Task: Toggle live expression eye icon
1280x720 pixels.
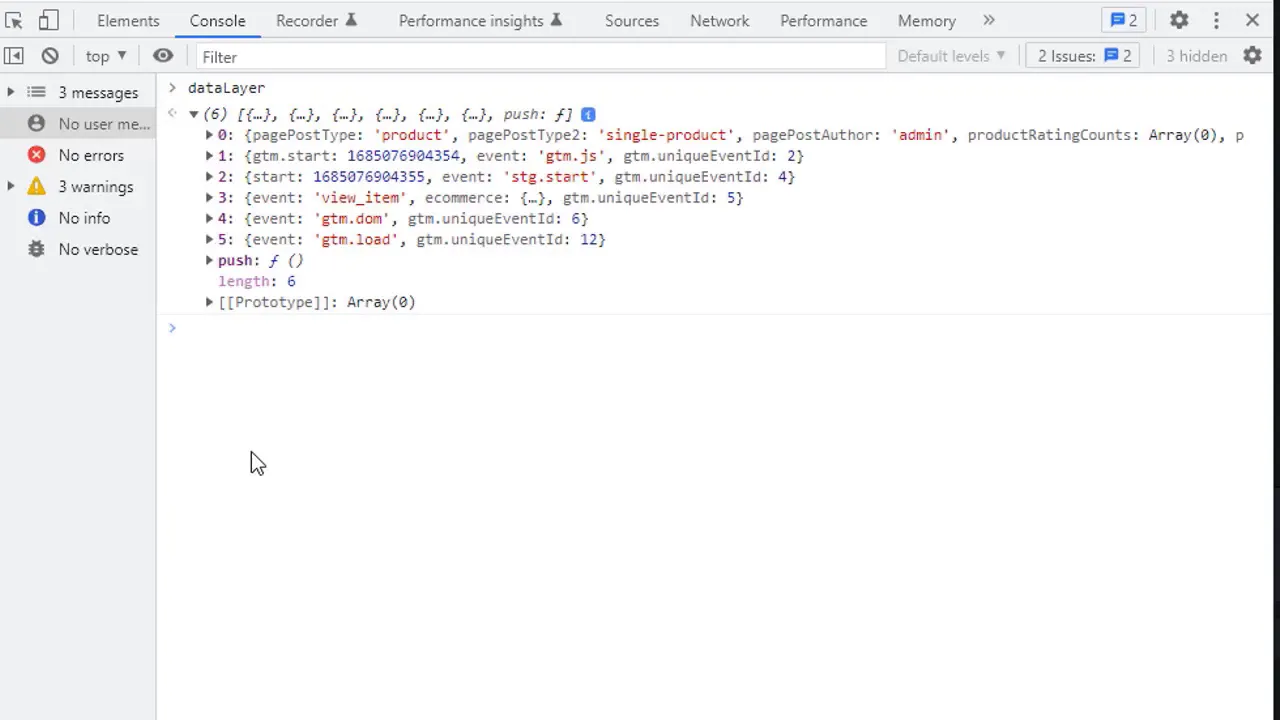Action: pyautogui.click(x=163, y=56)
